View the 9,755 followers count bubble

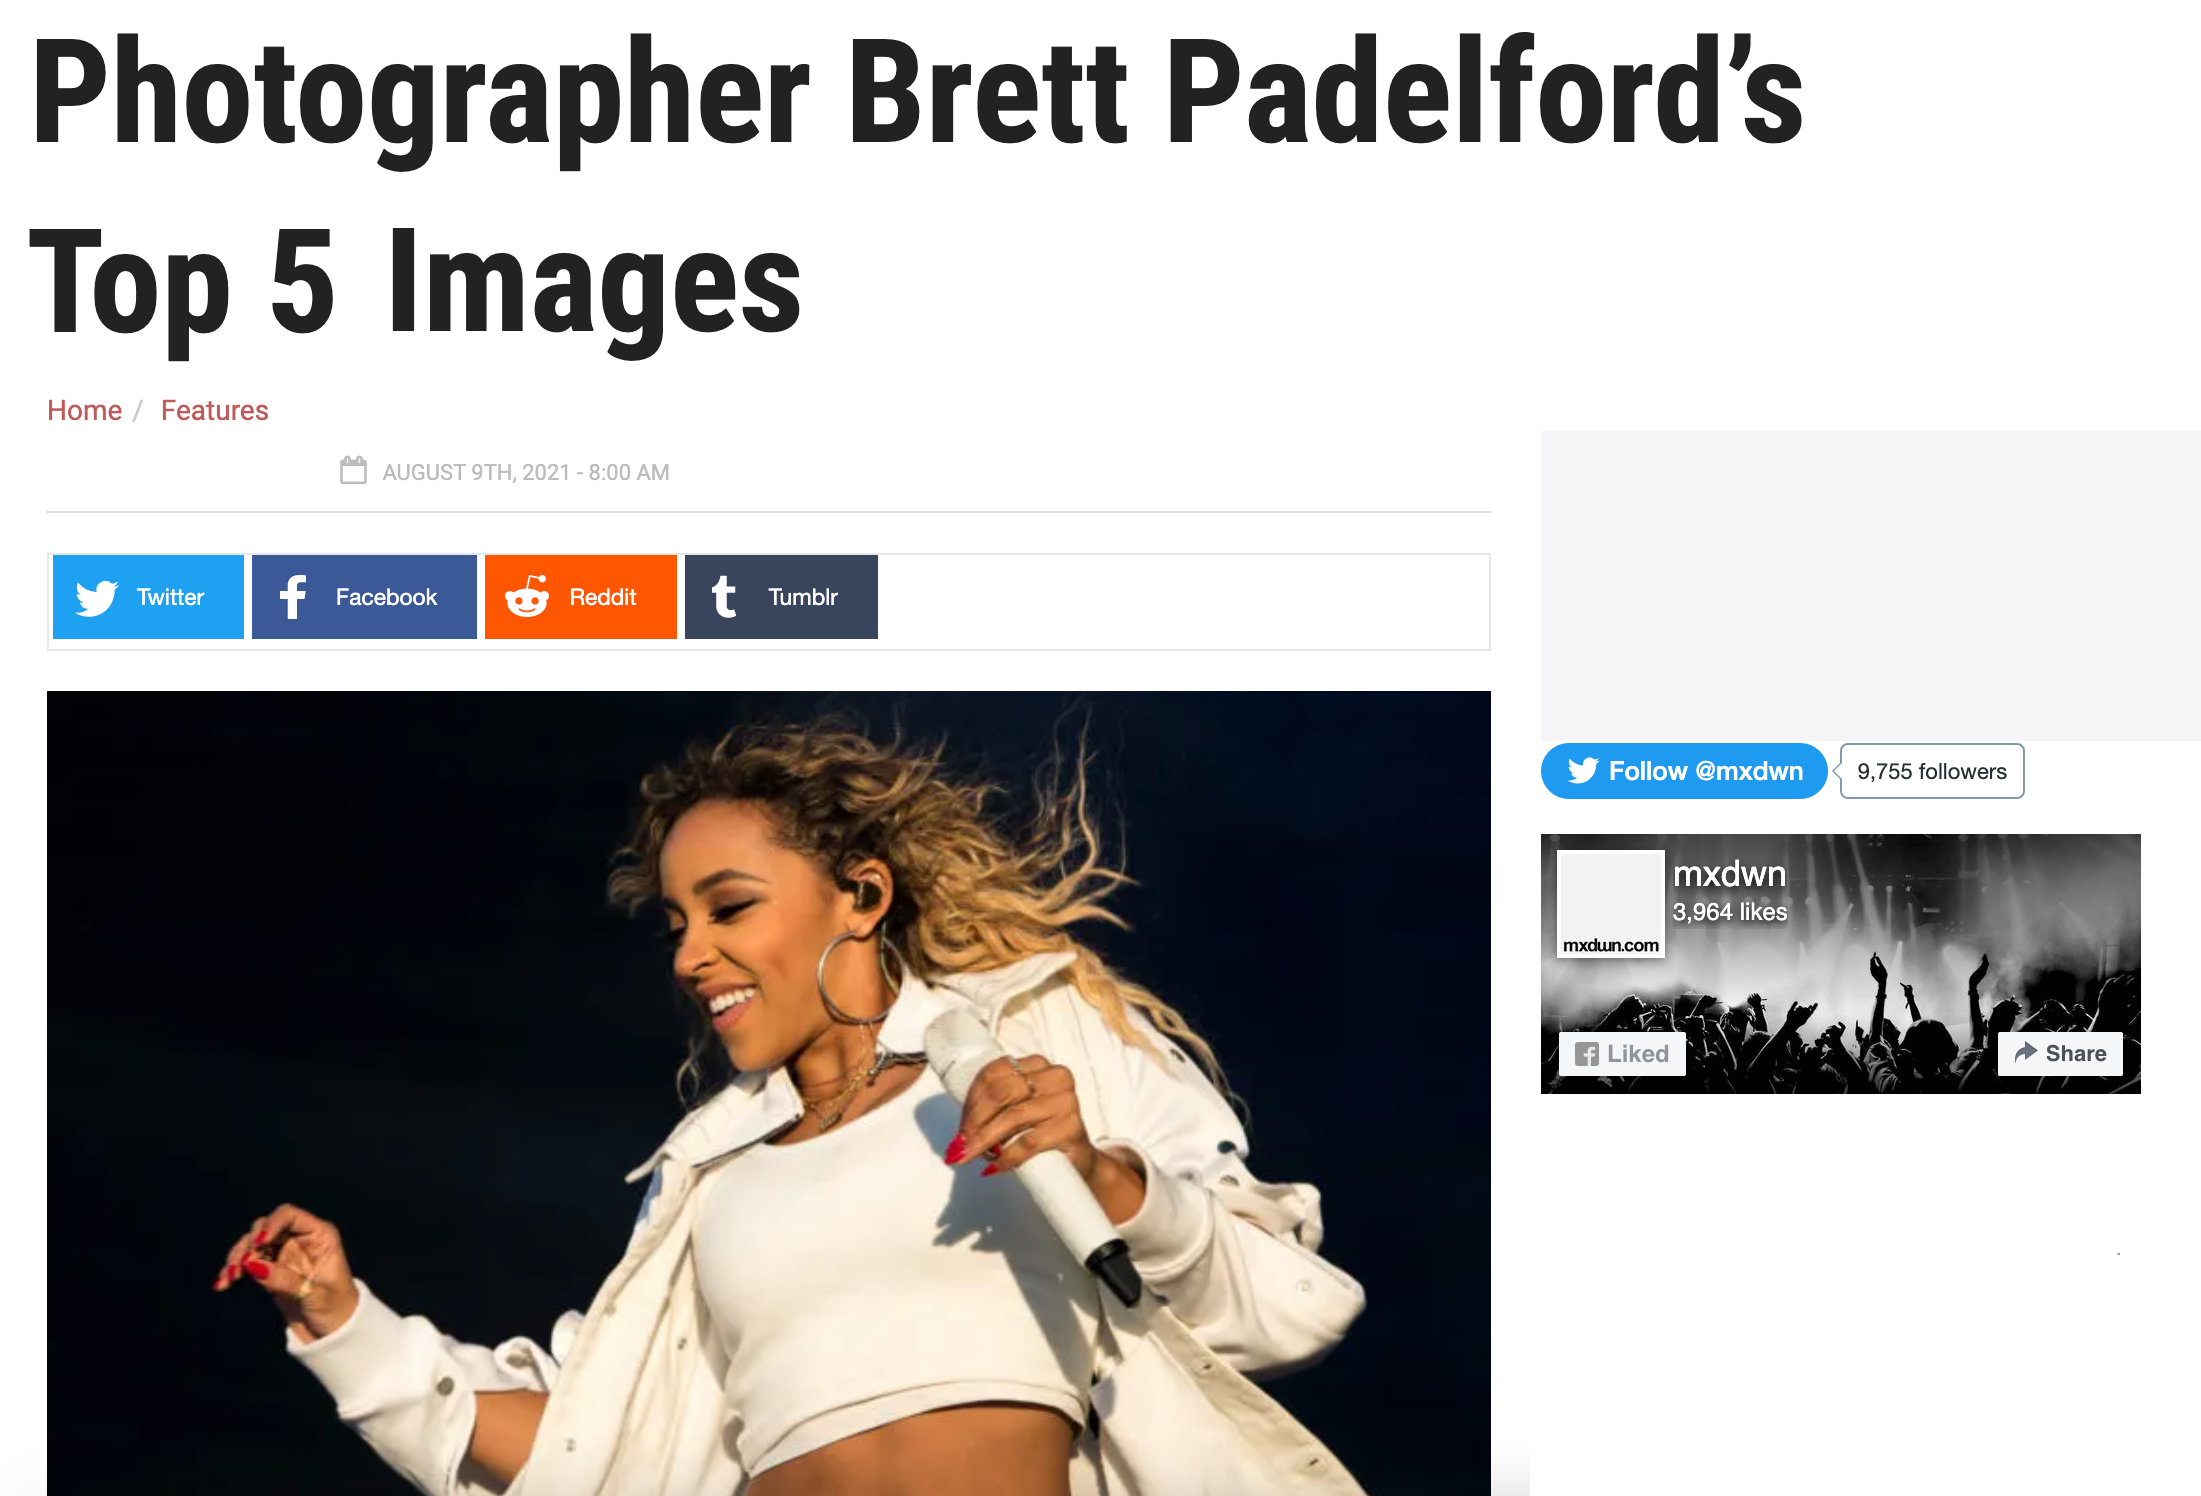point(1932,771)
